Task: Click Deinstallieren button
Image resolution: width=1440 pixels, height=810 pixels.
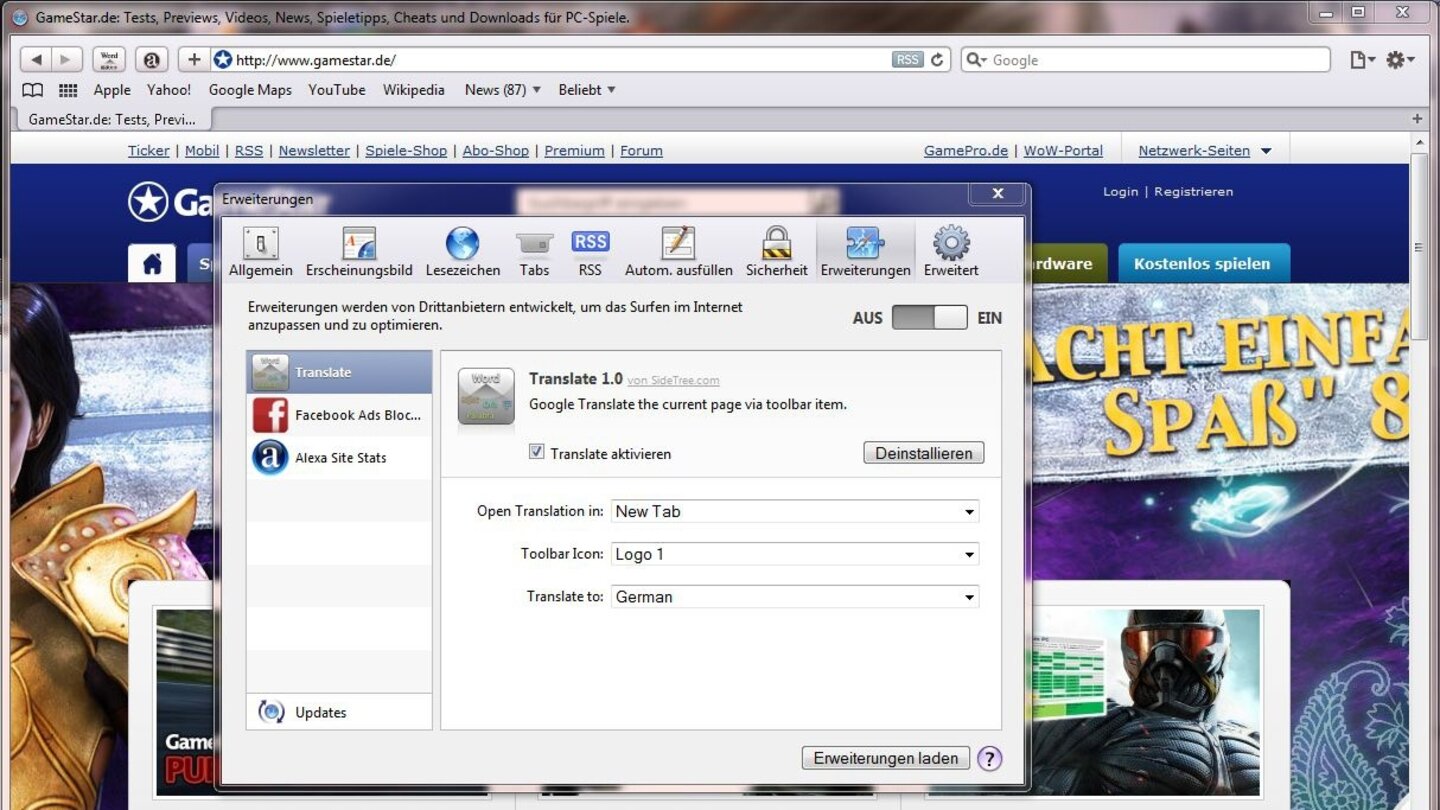Action: (924, 453)
